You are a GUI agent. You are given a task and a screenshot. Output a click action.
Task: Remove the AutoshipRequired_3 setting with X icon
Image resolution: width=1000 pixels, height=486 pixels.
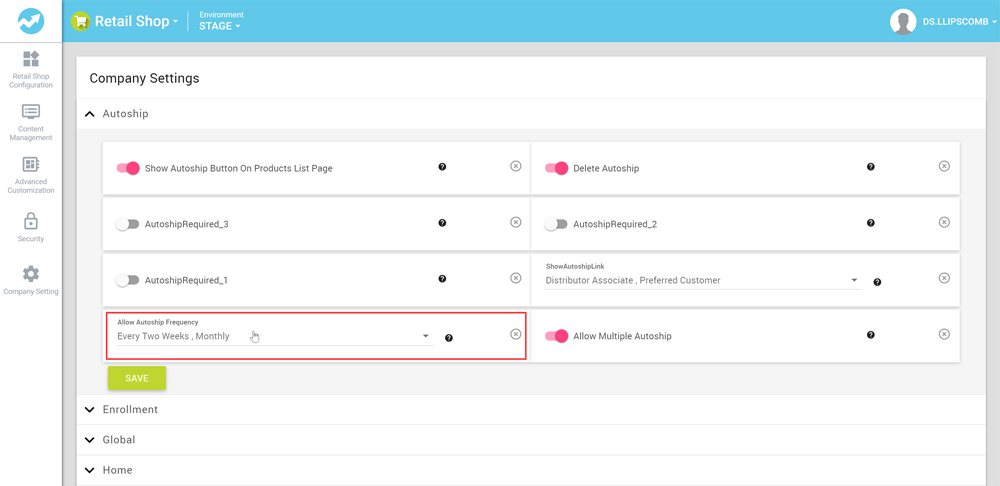pyautogui.click(x=516, y=223)
